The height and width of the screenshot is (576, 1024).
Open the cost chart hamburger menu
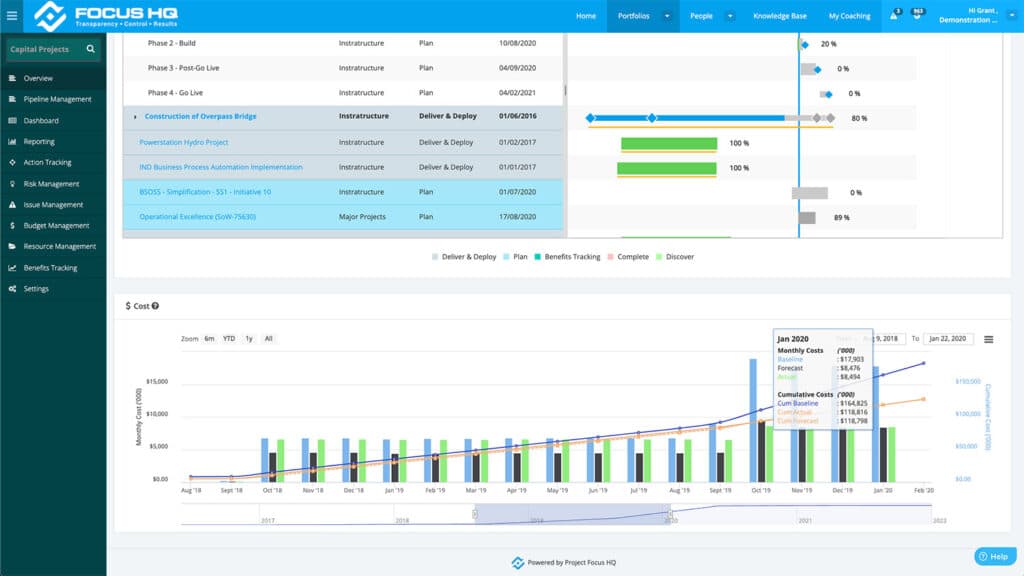point(988,339)
